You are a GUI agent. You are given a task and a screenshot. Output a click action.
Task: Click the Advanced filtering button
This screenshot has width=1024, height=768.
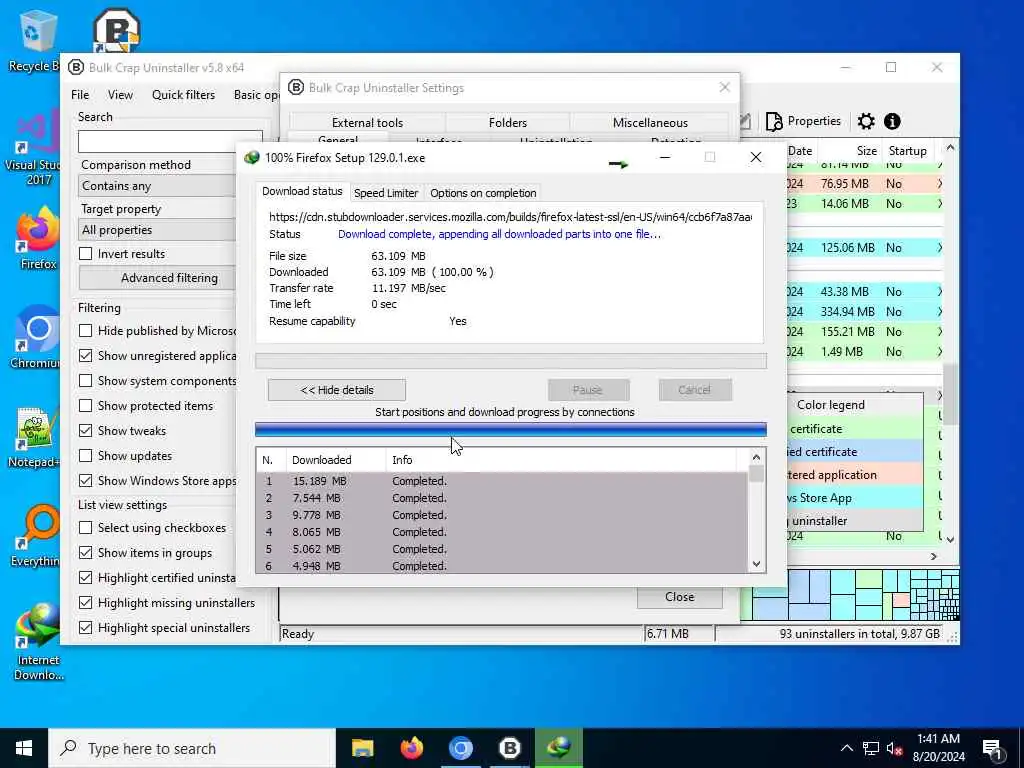click(157, 278)
